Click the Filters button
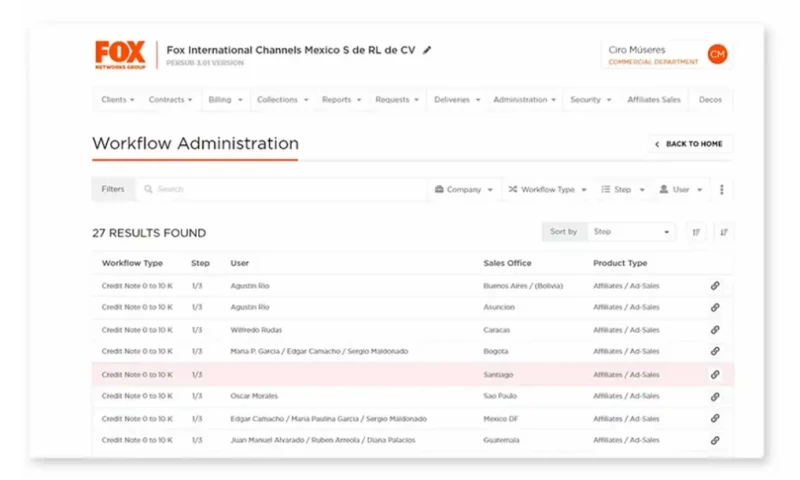The image size is (800, 480). tap(113, 189)
